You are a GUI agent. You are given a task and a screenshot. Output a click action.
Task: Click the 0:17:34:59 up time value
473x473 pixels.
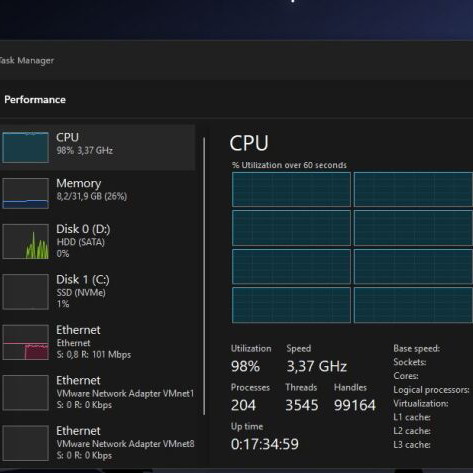pyautogui.click(x=265, y=444)
